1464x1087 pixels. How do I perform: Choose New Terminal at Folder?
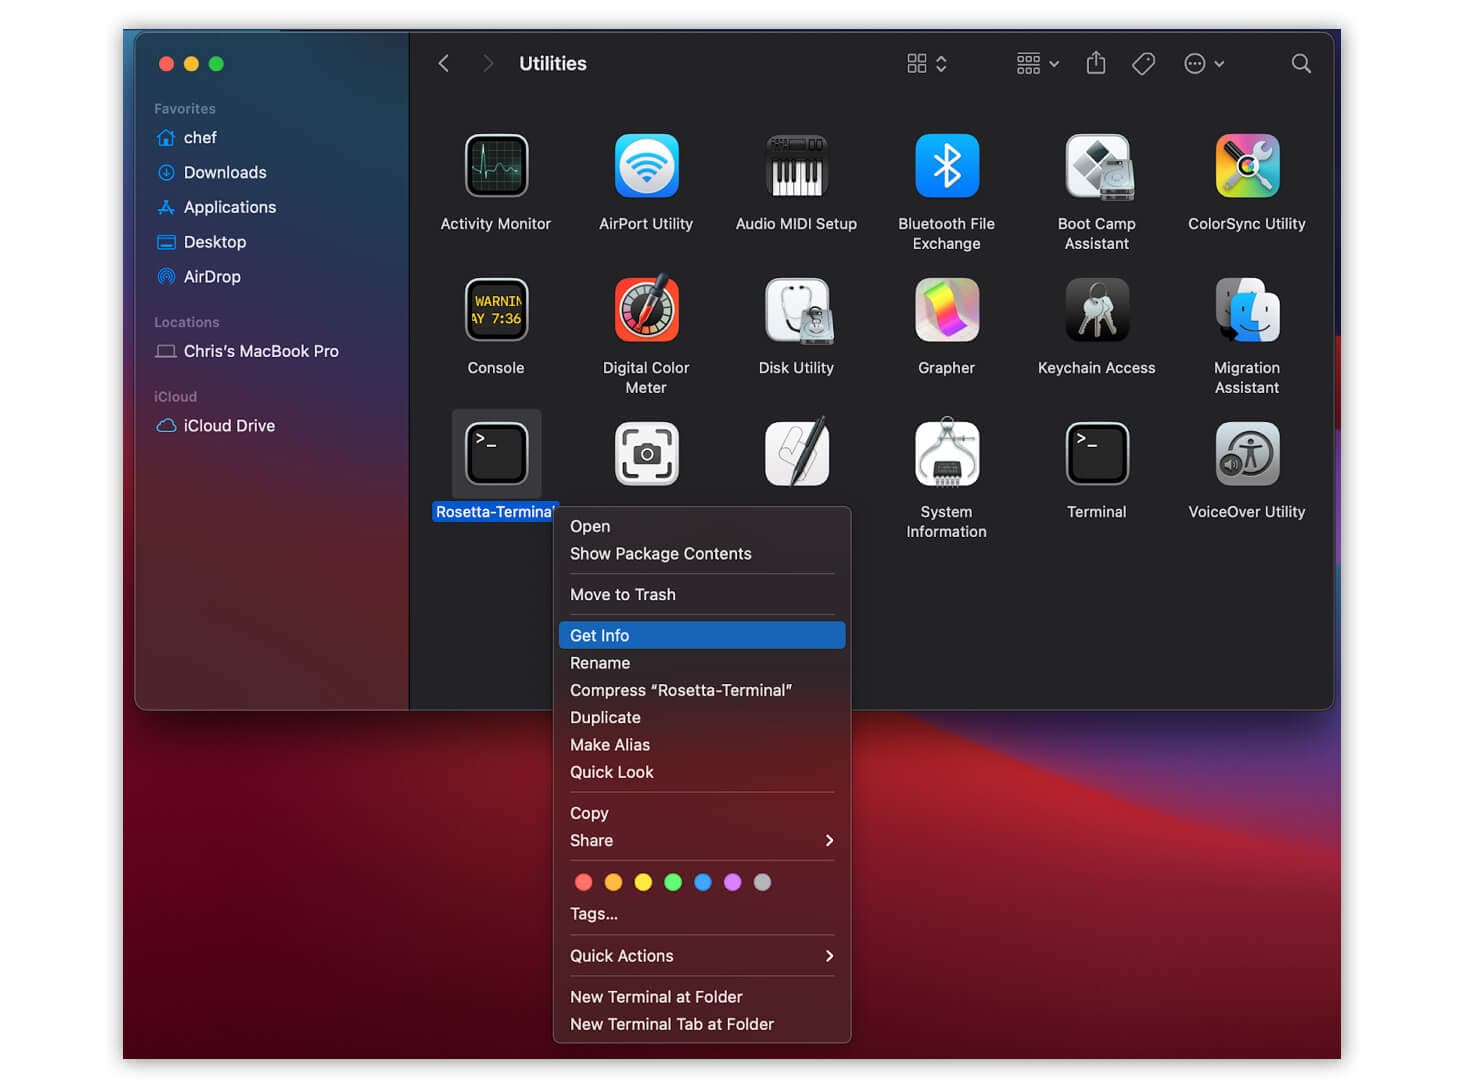[x=702, y=997]
